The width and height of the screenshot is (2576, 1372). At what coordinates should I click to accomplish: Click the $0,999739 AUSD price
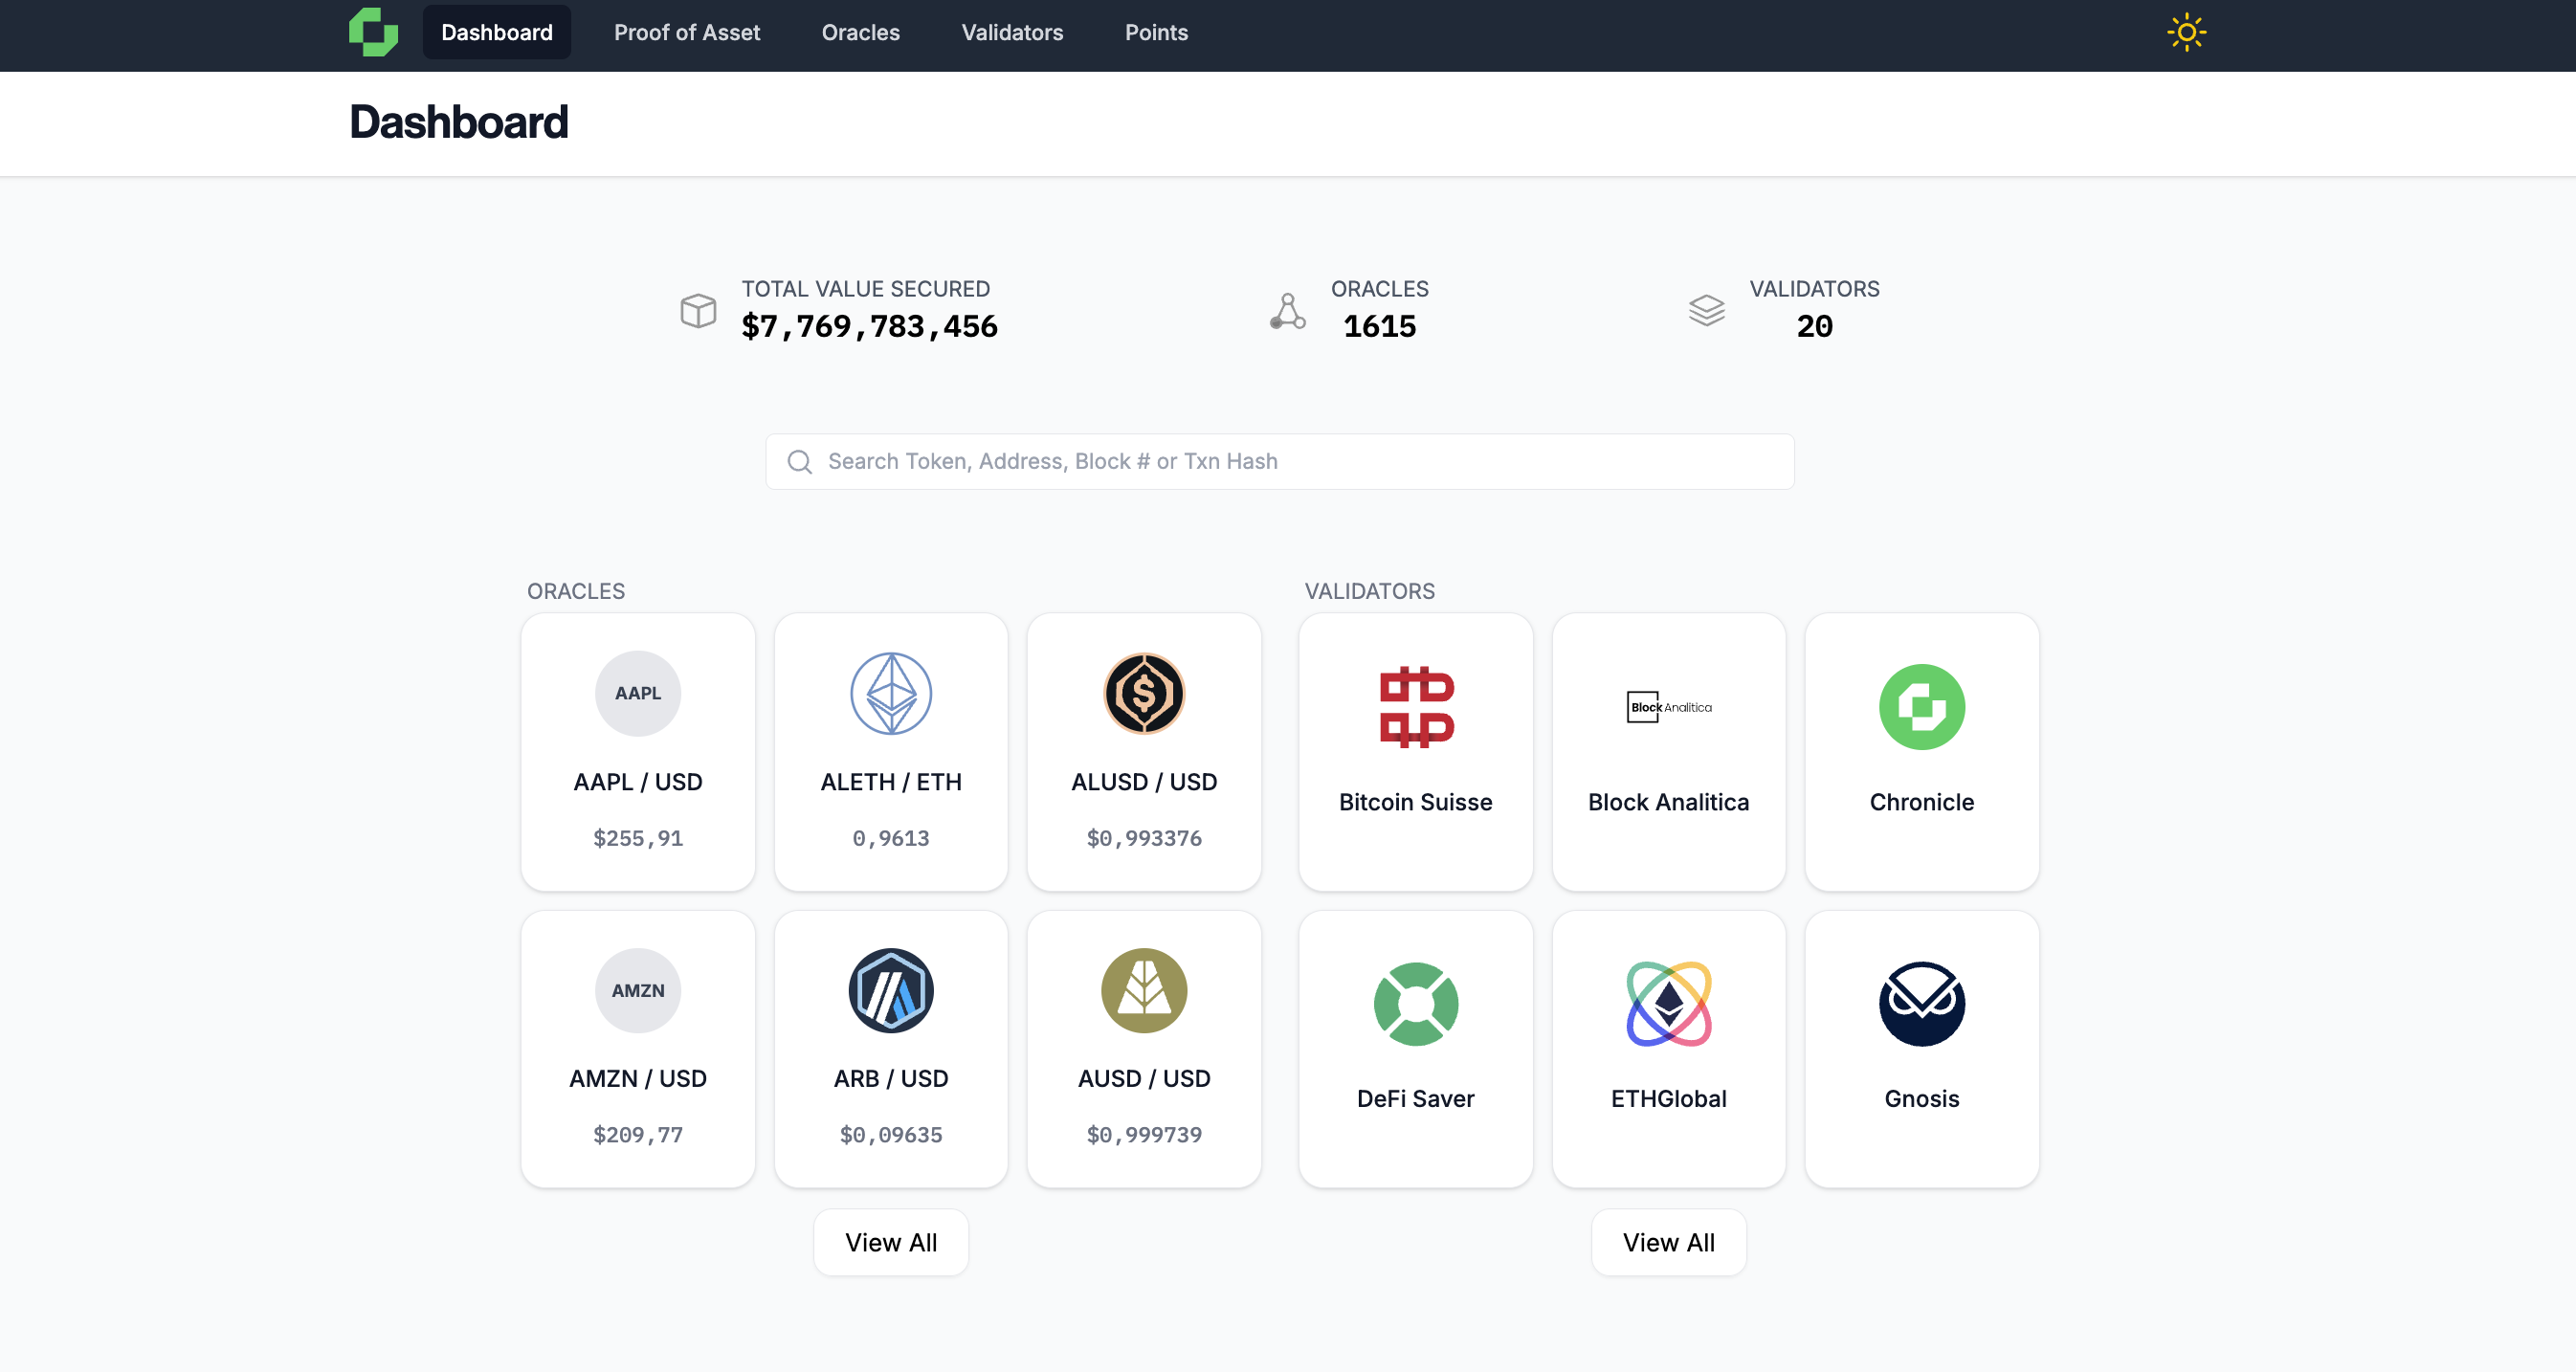[1143, 1135]
